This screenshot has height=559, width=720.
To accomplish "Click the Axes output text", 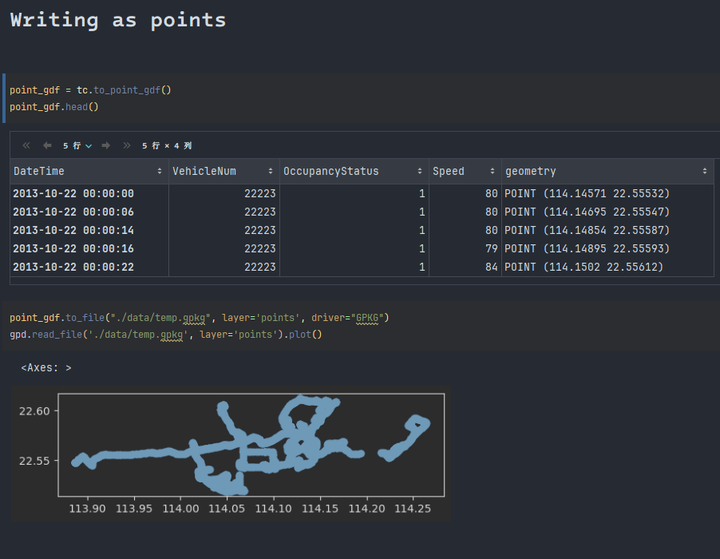I will click(x=46, y=368).
